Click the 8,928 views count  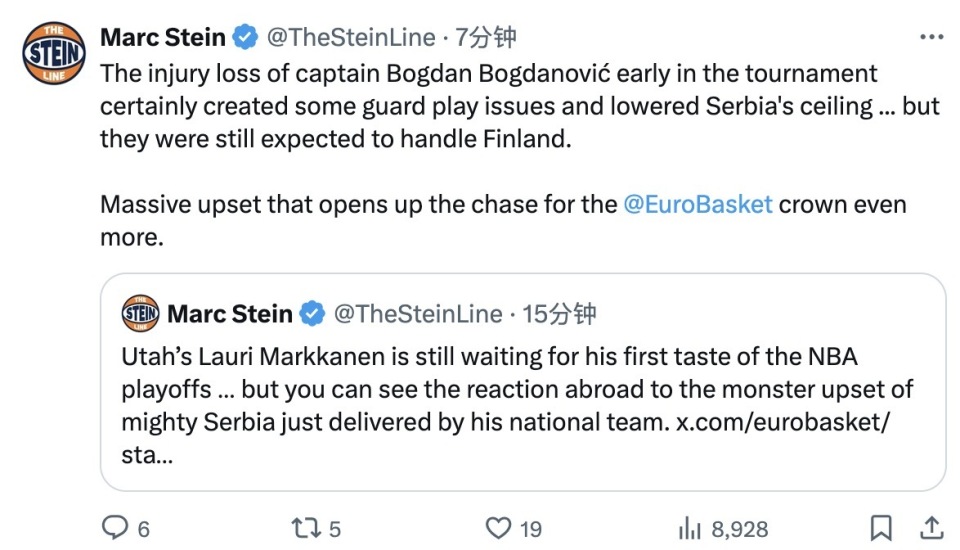[740, 528]
